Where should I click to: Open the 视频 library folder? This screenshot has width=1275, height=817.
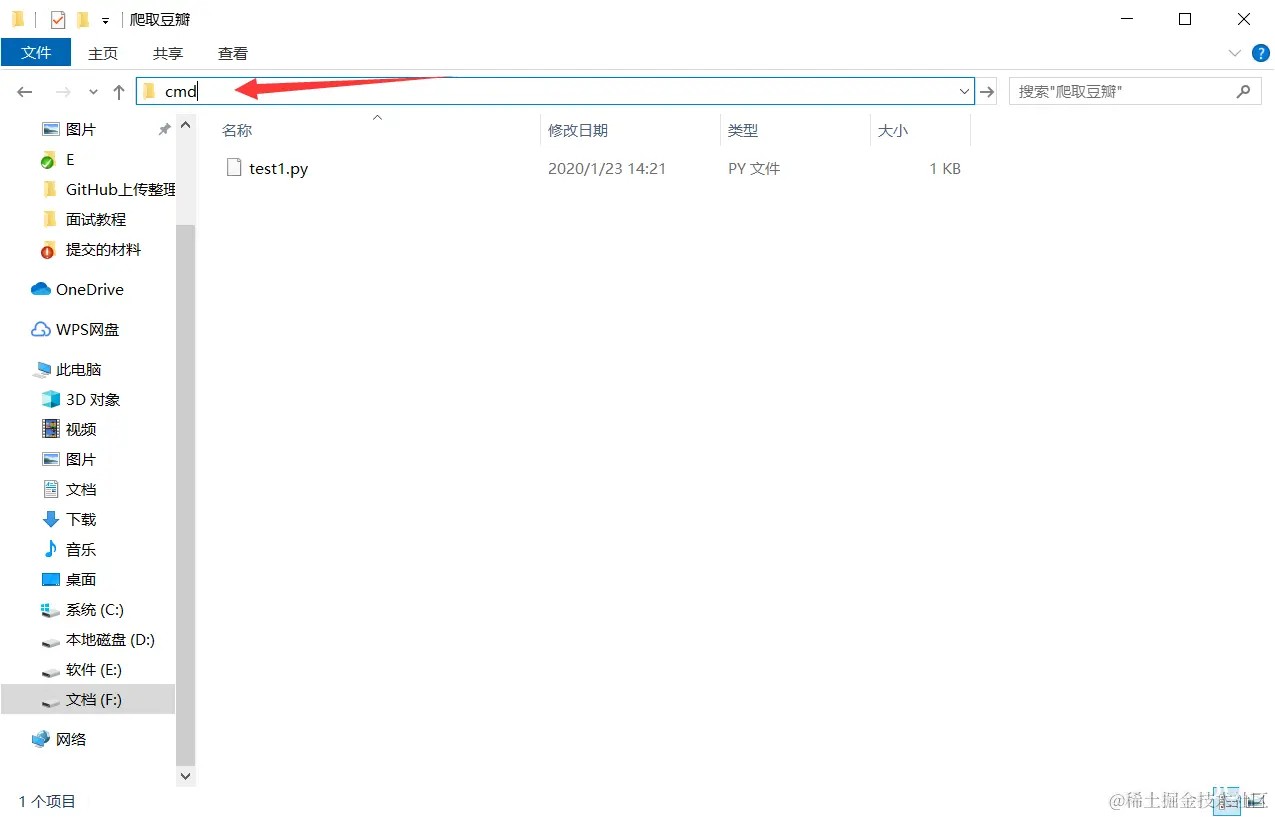81,430
